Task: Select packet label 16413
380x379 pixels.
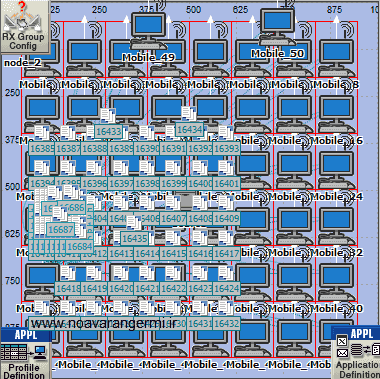Action: (x=120, y=254)
